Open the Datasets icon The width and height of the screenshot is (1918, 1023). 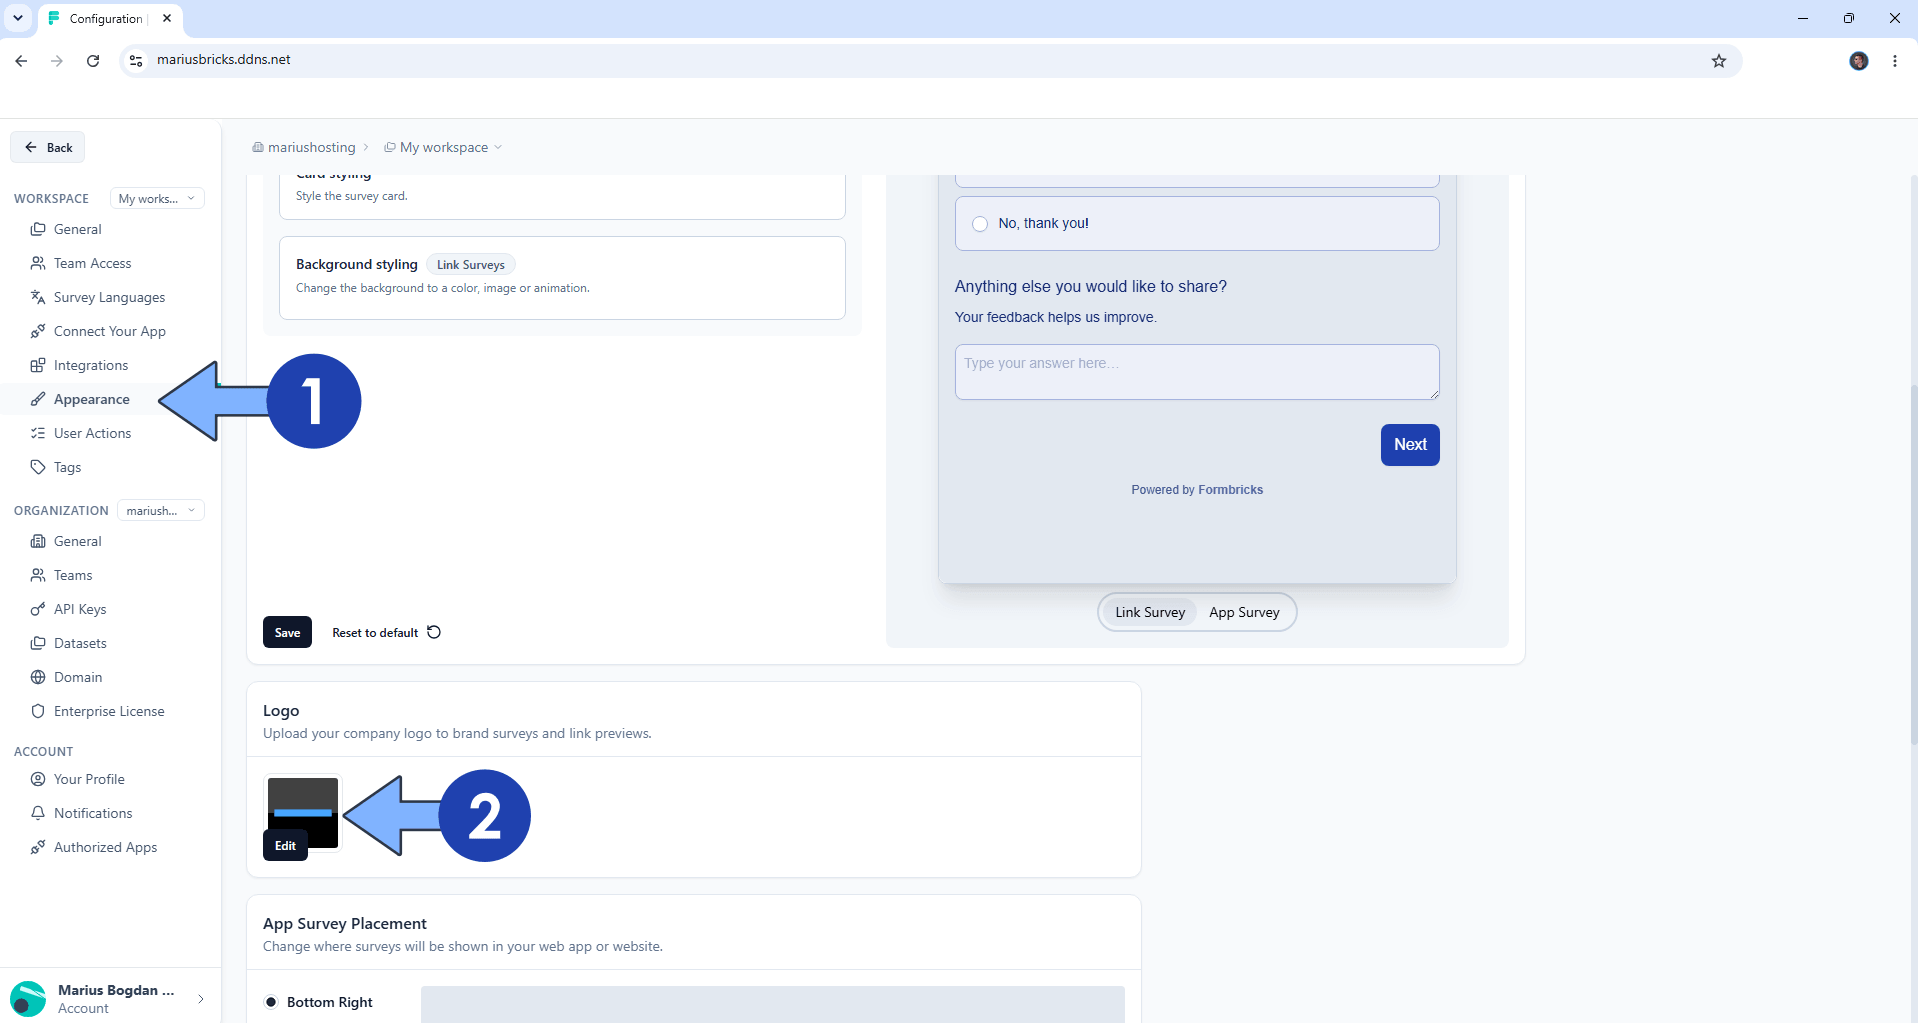[38, 643]
